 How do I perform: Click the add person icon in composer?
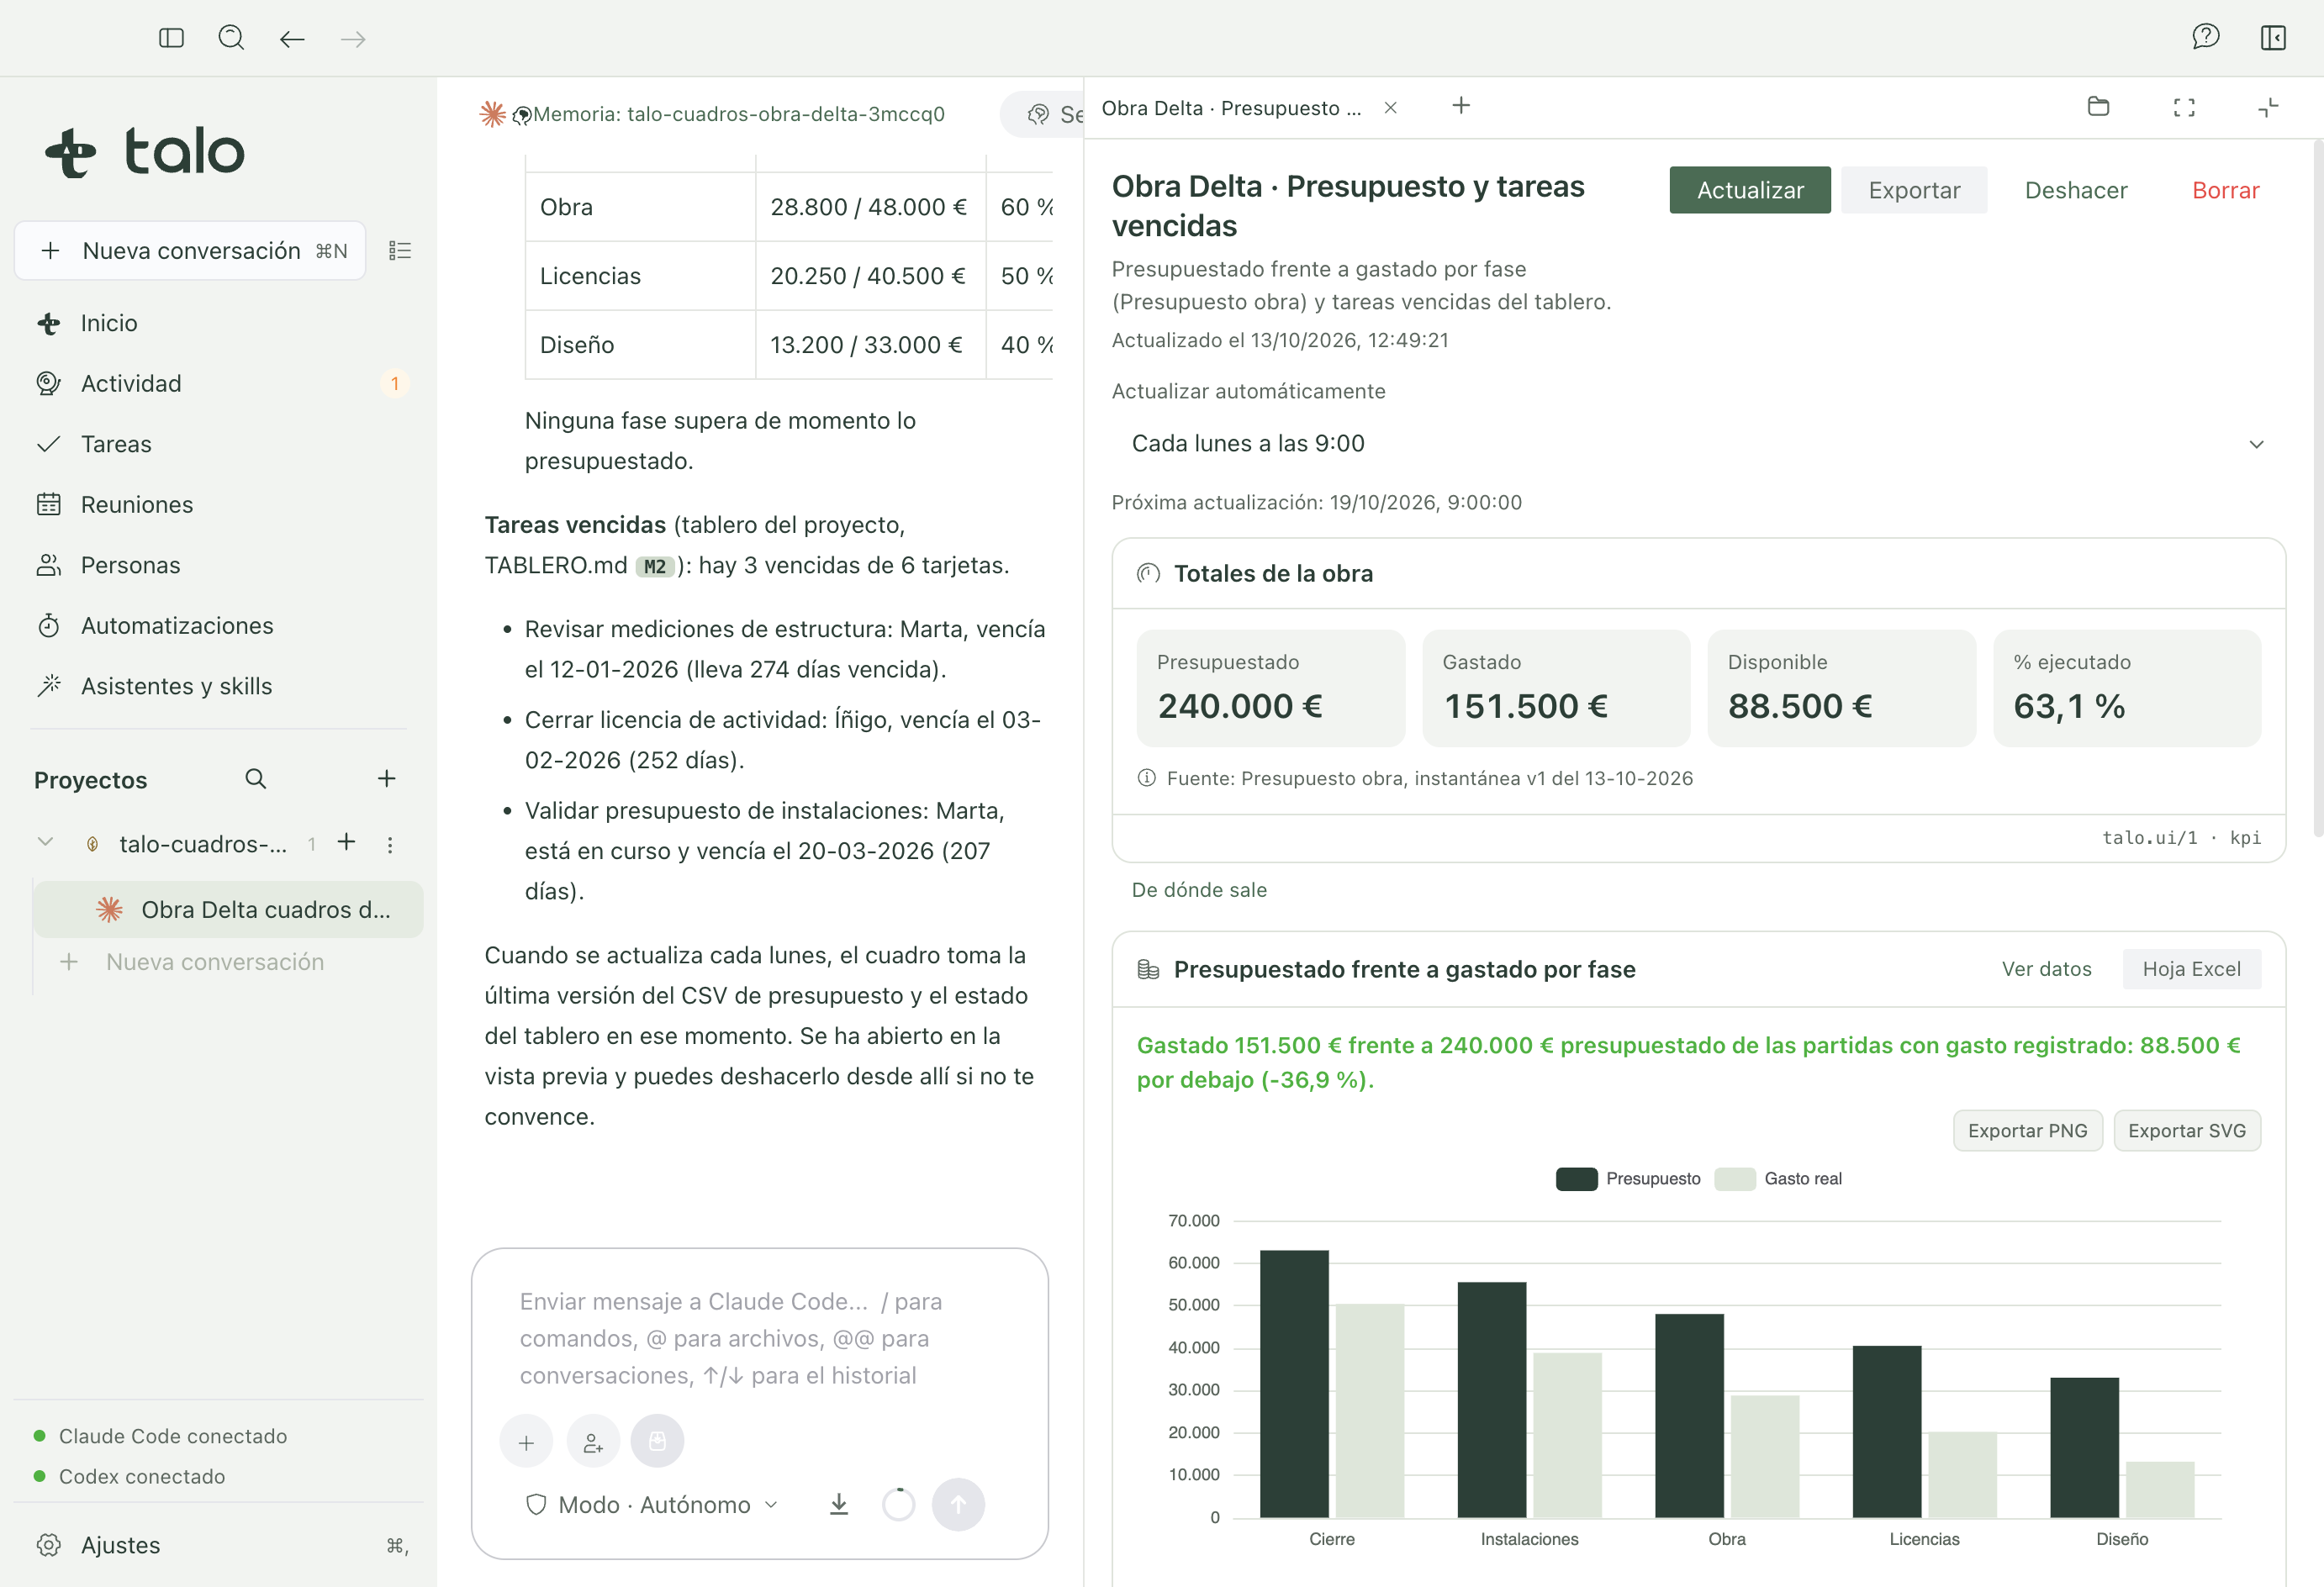(593, 1442)
